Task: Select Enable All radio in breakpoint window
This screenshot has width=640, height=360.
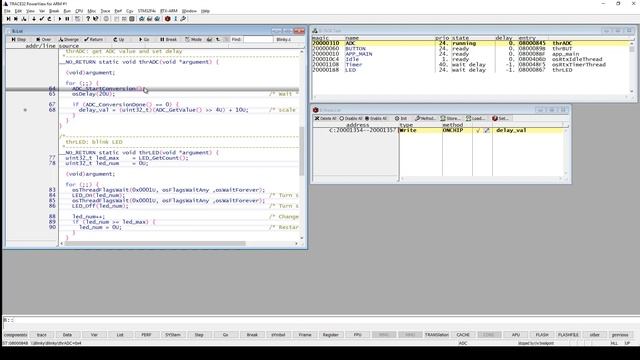Action: [376, 118]
